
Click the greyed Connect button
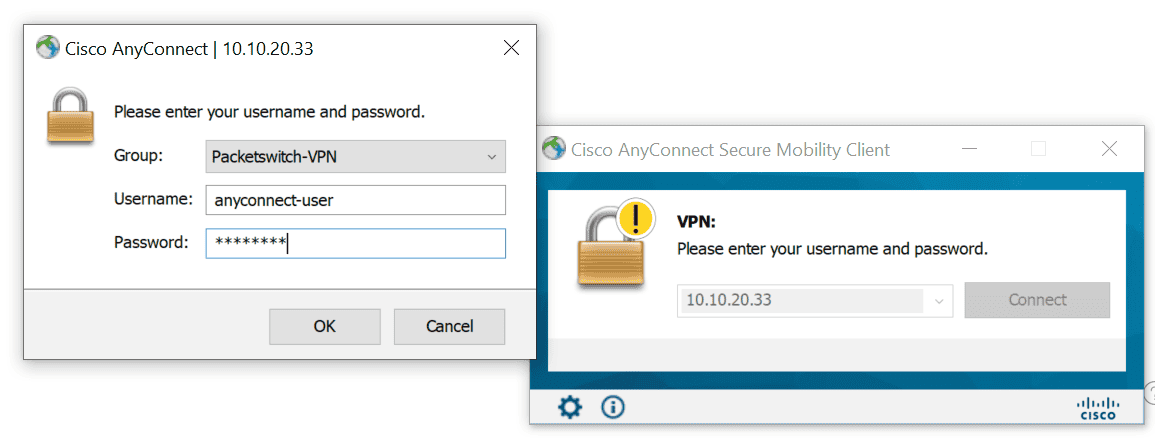pyautogui.click(x=1037, y=300)
